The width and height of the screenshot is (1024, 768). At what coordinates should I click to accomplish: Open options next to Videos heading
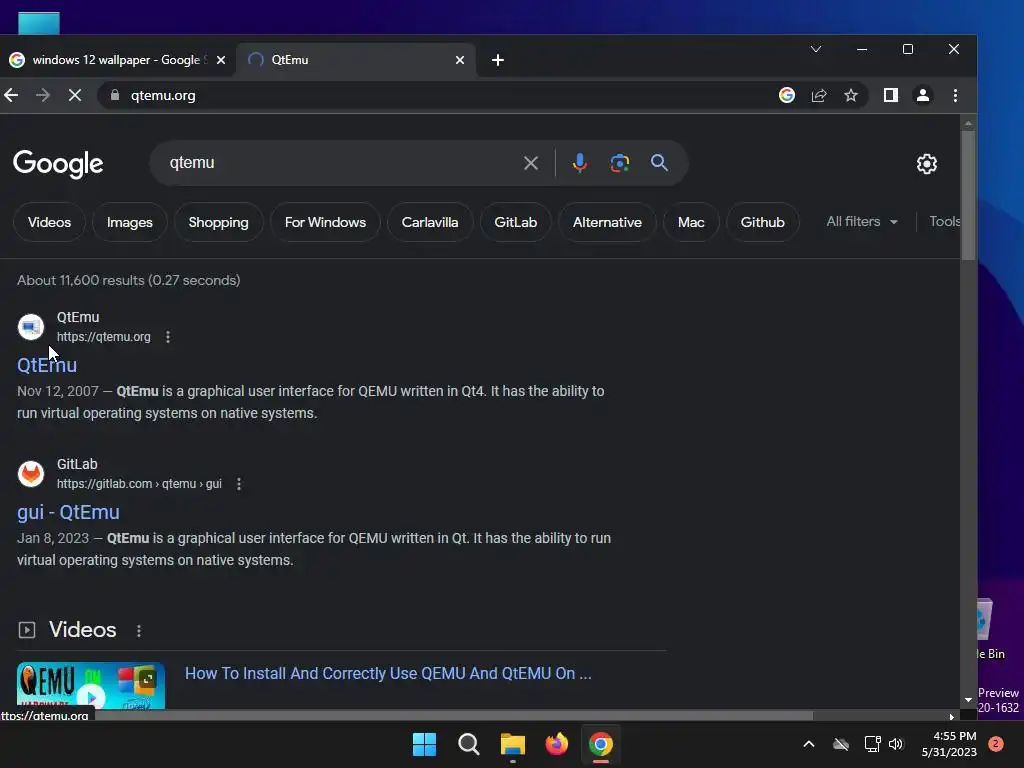coord(138,631)
